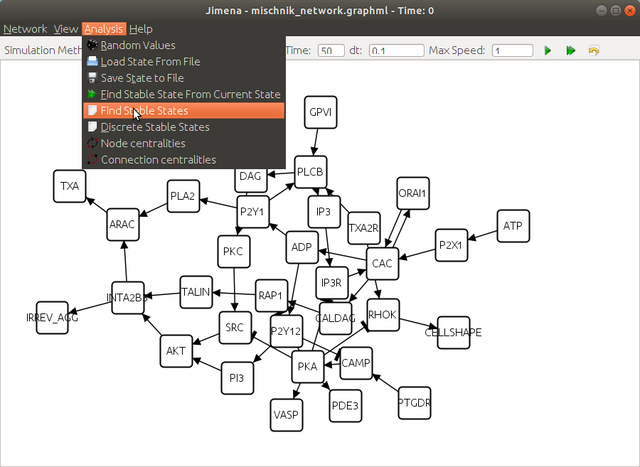Select the PKC node
This screenshot has height=467, width=640.
234,251
